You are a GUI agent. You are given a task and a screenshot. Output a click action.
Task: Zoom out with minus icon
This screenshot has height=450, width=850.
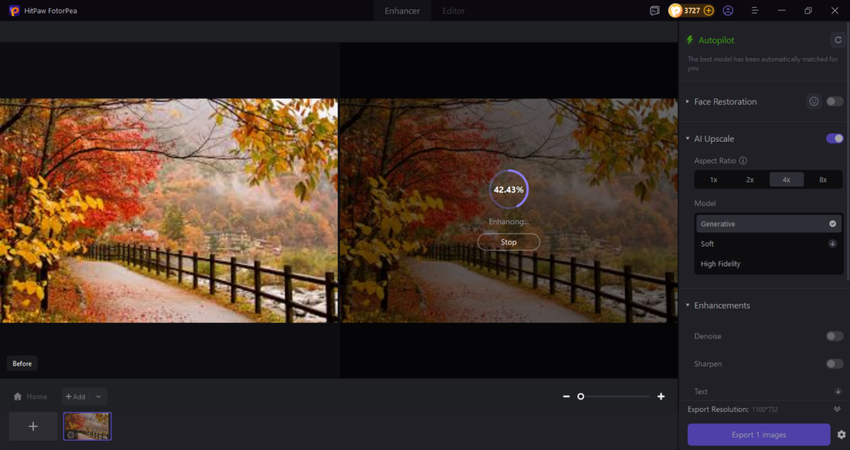point(566,396)
